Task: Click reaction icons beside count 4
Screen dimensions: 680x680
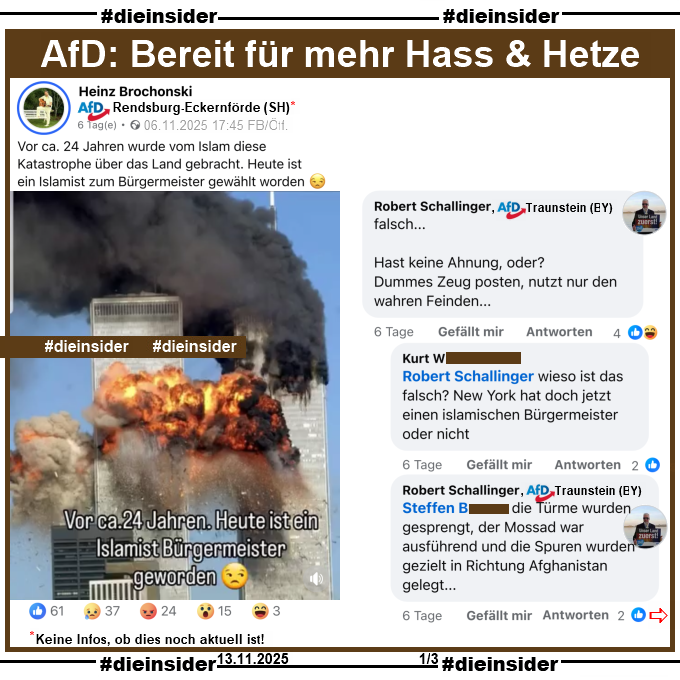Action: click(643, 333)
